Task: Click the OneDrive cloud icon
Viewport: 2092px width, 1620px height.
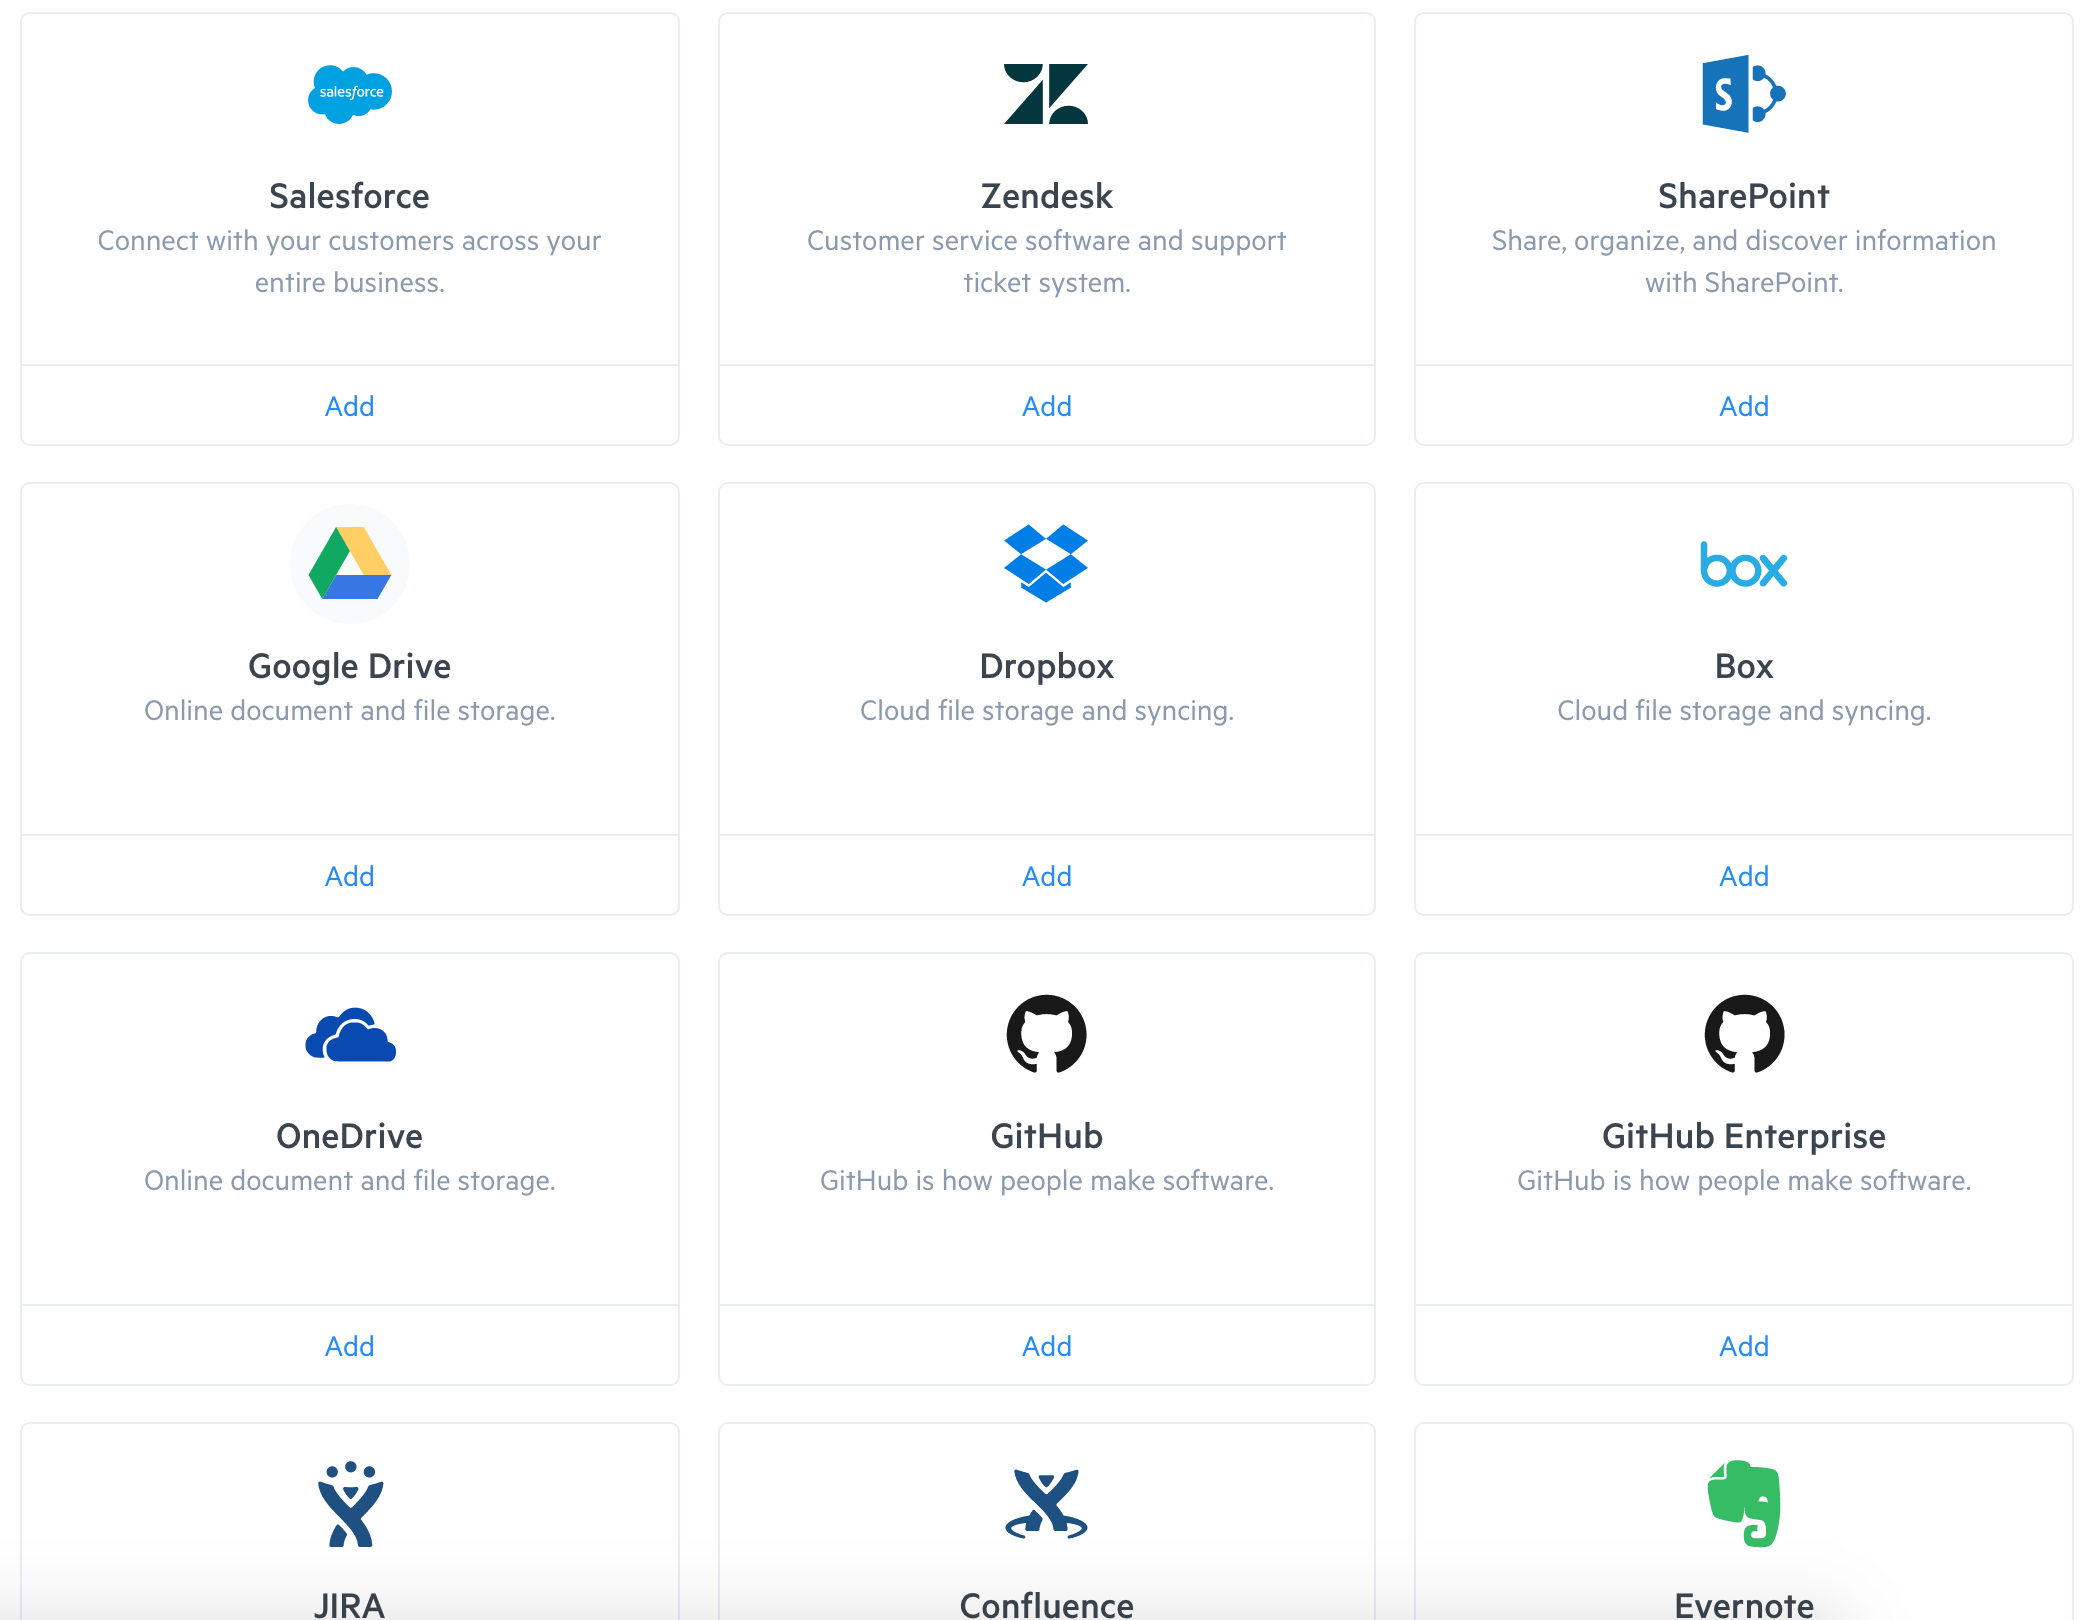Action: 349,1035
